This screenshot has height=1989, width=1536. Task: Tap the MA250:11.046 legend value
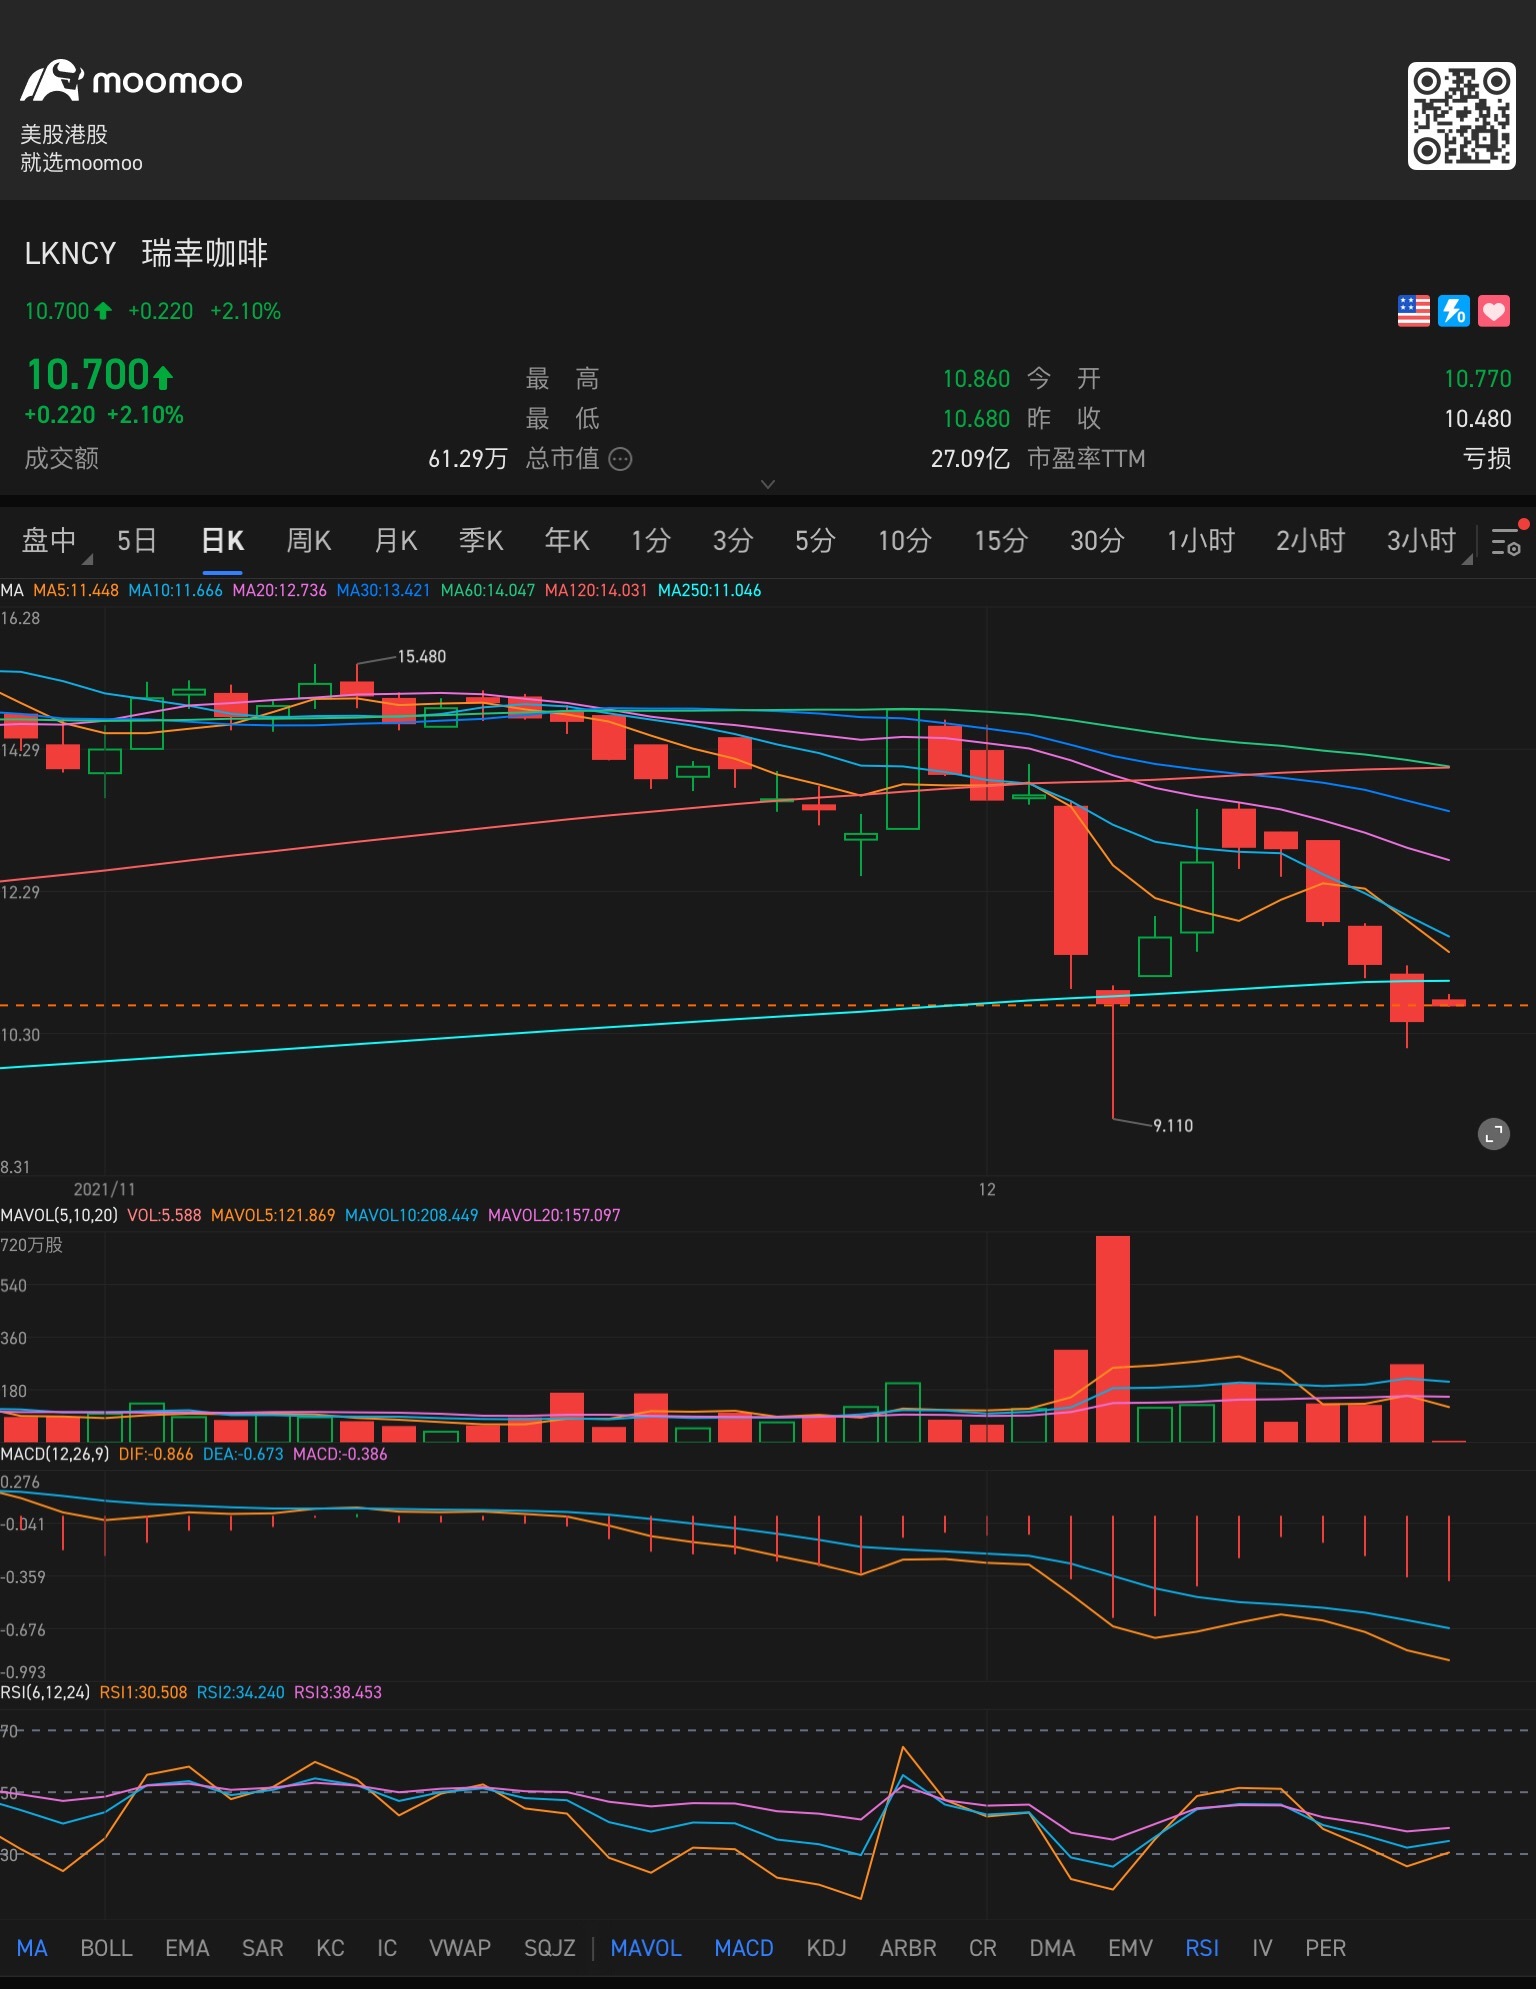709,590
